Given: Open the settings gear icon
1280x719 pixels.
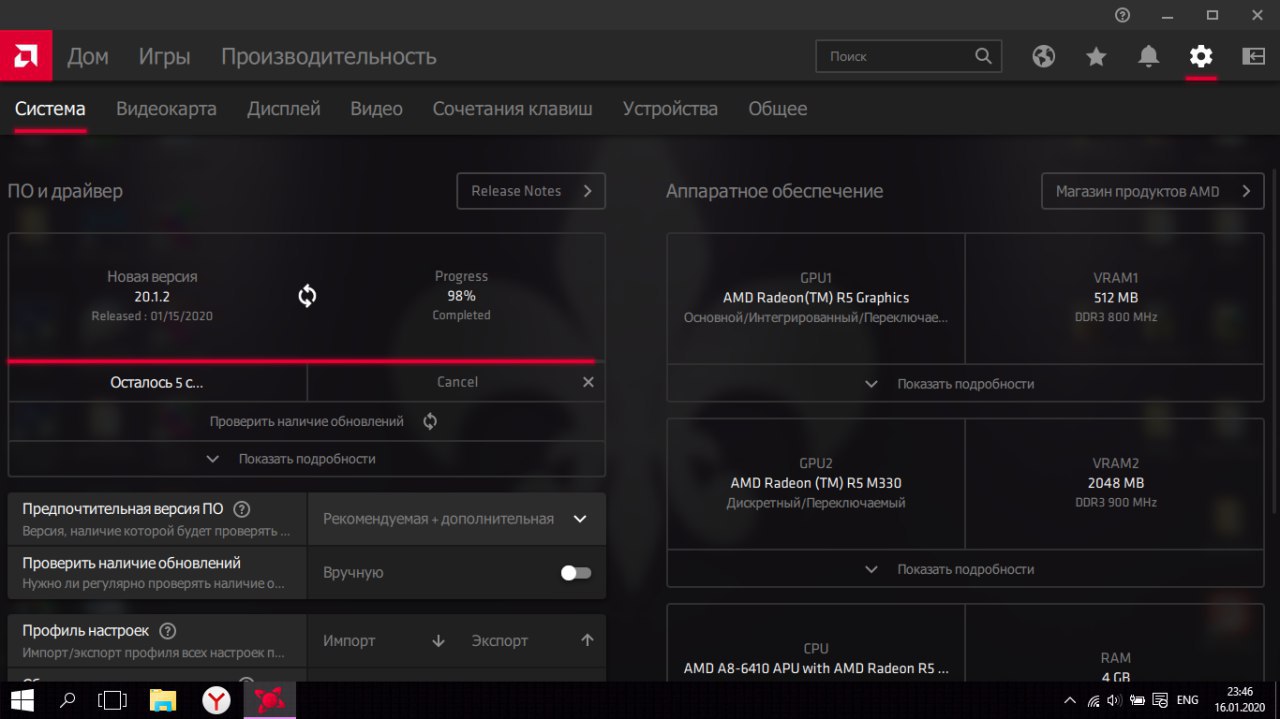Looking at the screenshot, I should [x=1201, y=56].
